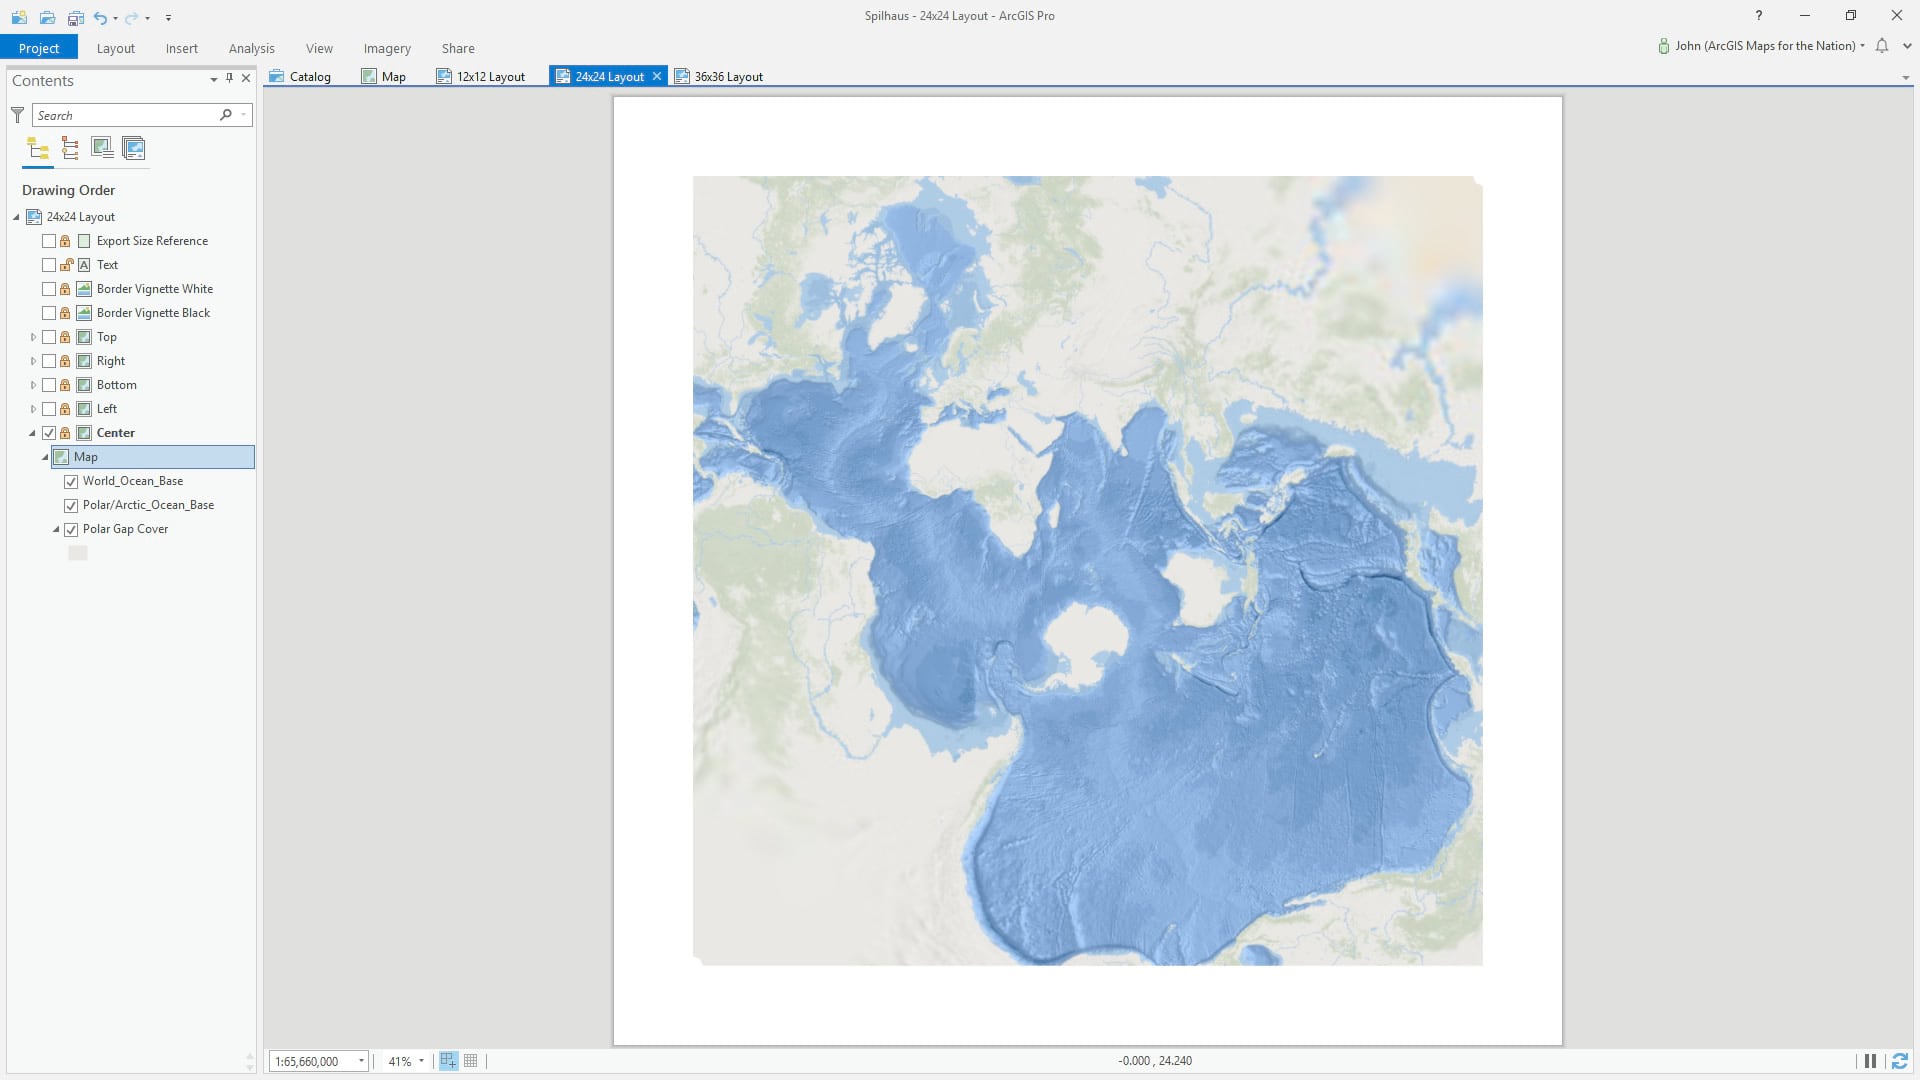Image resolution: width=1920 pixels, height=1080 pixels.
Task: Open the map scale dropdown
Action: (x=361, y=1061)
